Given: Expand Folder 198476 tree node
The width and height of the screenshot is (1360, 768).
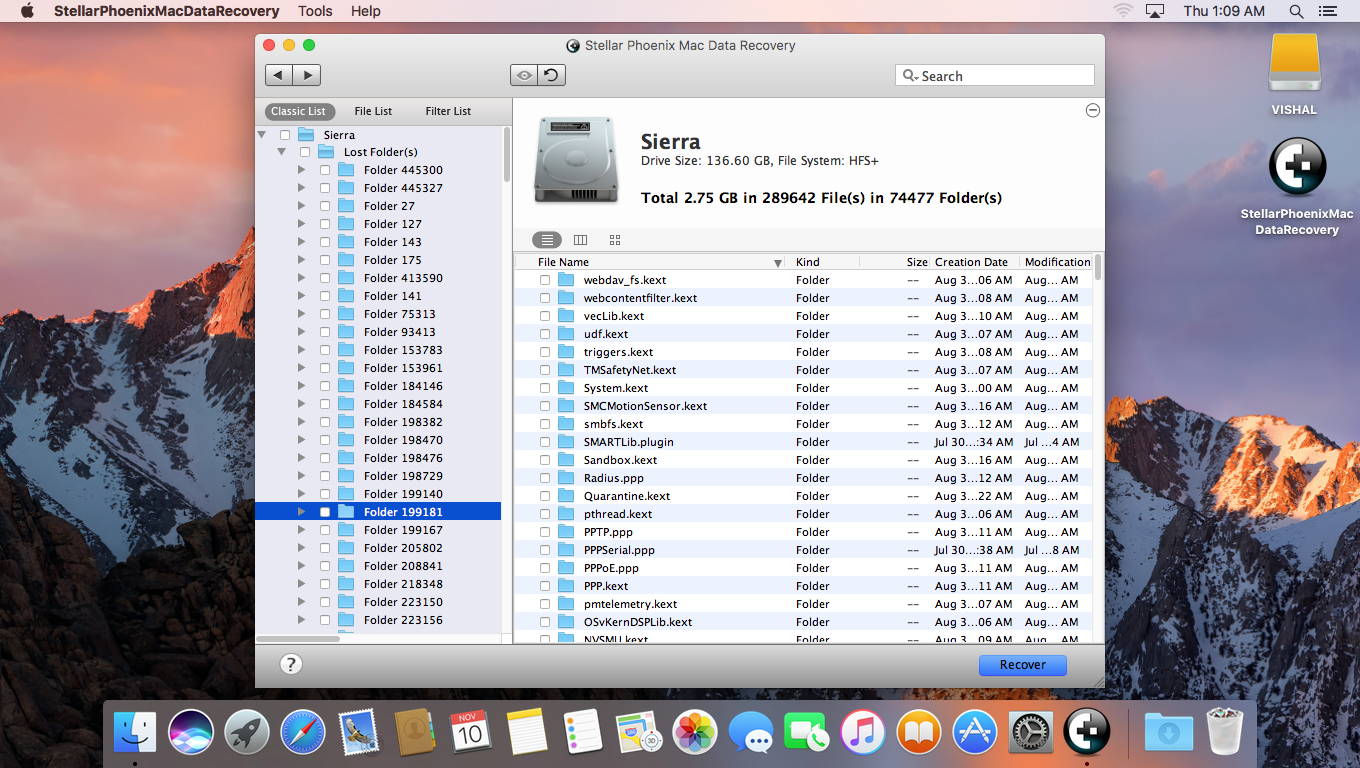Looking at the screenshot, I should [302, 458].
